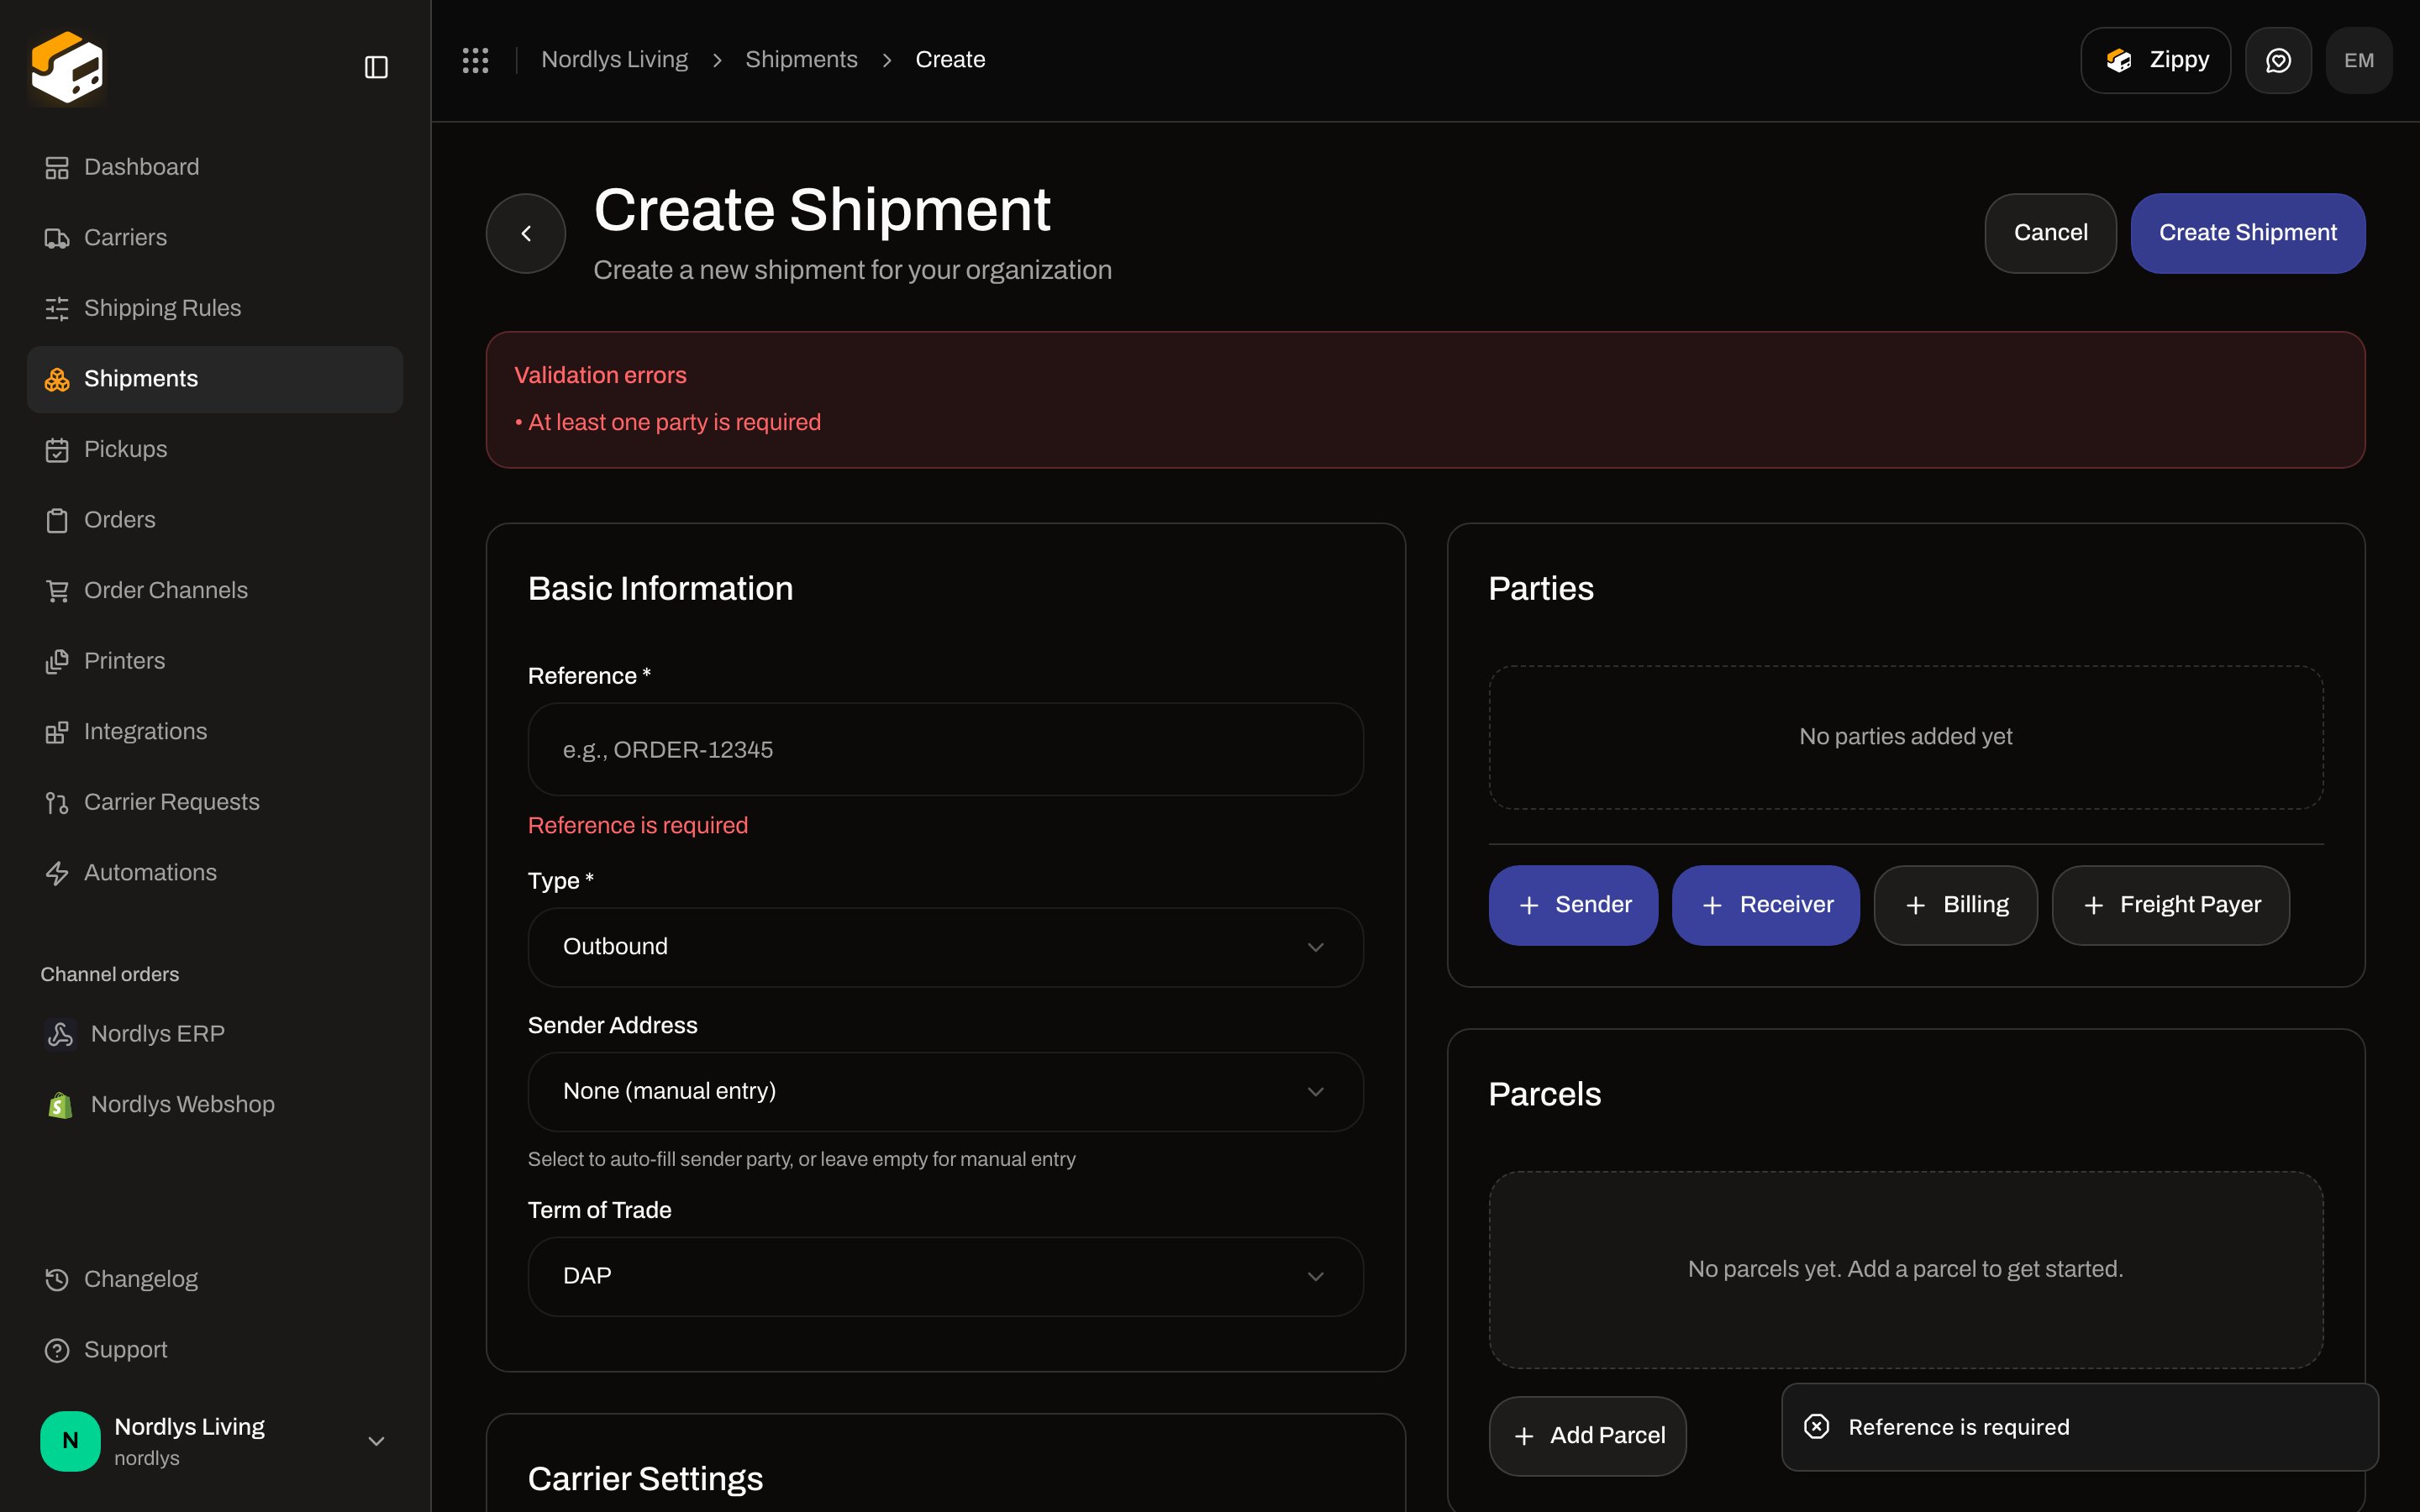Click the Nordlys Living green avatar
2420x1512 pixels.
pyautogui.click(x=70, y=1441)
